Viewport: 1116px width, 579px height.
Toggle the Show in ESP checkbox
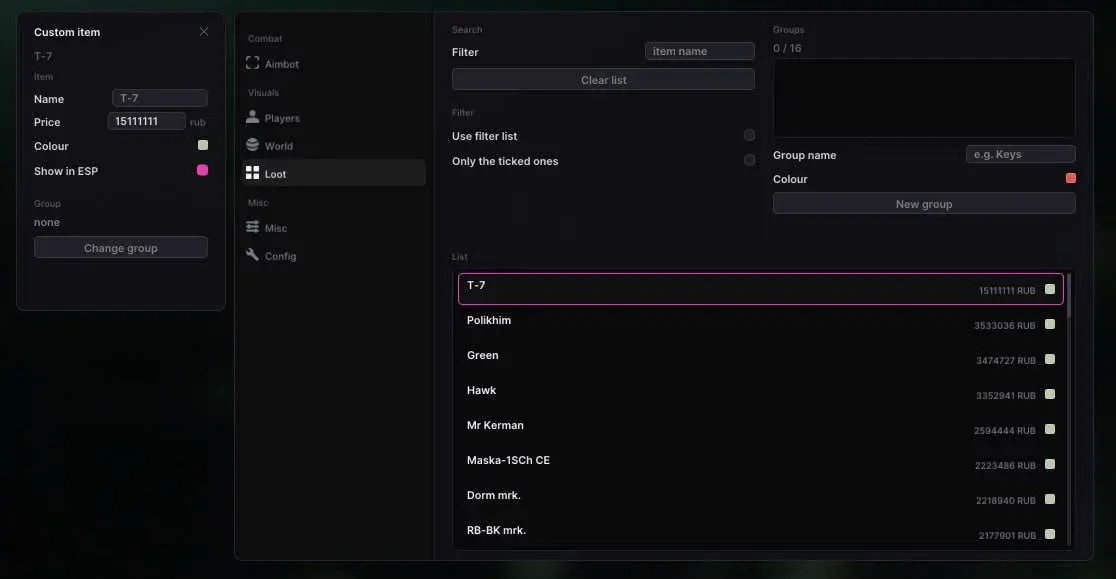(x=203, y=170)
